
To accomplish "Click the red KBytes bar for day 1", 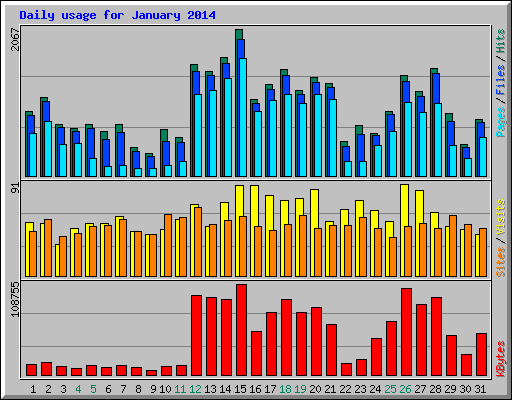I will 31,370.
